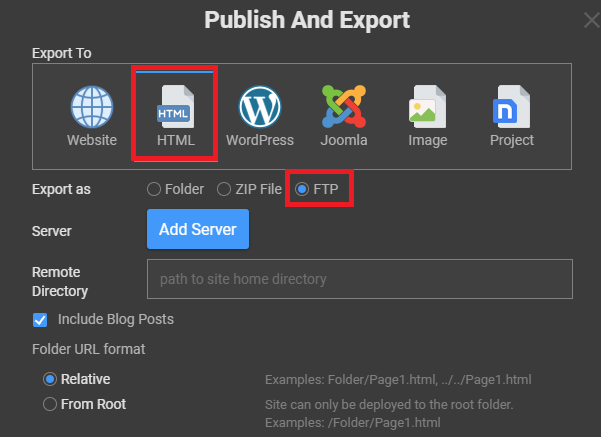This screenshot has width=601, height=437.
Task: Focus the Remote Directory path field
Action: [x=360, y=279]
